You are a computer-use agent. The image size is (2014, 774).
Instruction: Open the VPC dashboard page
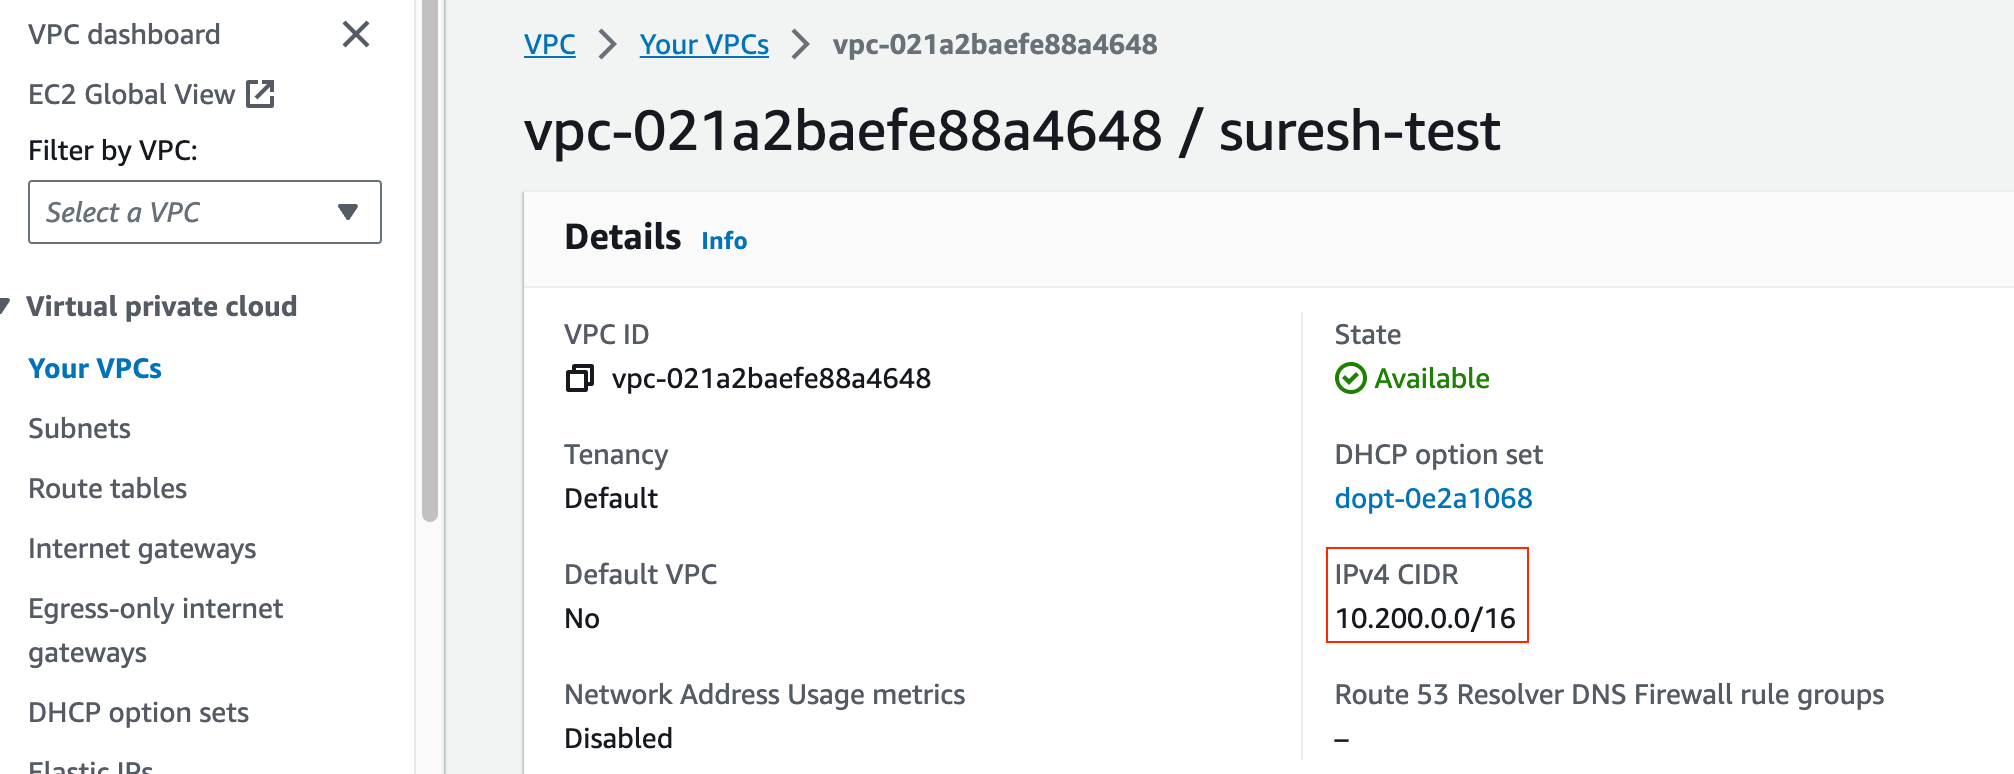pos(124,35)
